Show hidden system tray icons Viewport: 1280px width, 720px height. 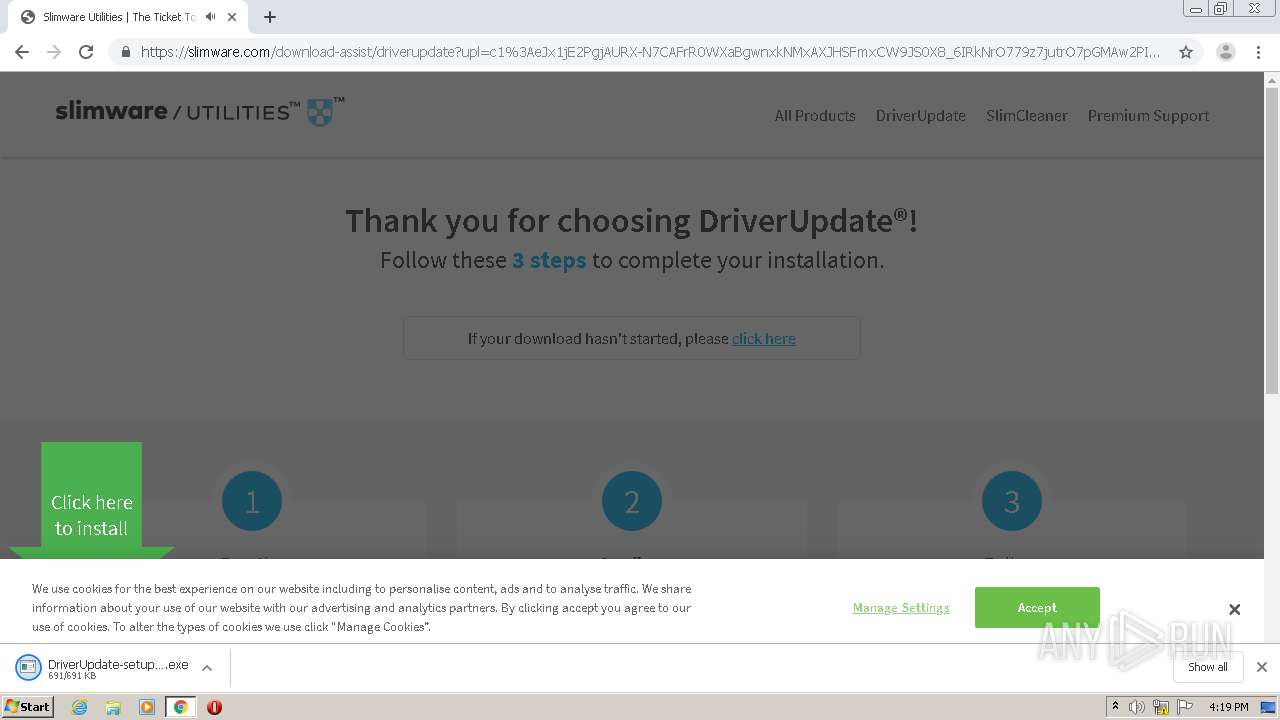(x=1115, y=707)
